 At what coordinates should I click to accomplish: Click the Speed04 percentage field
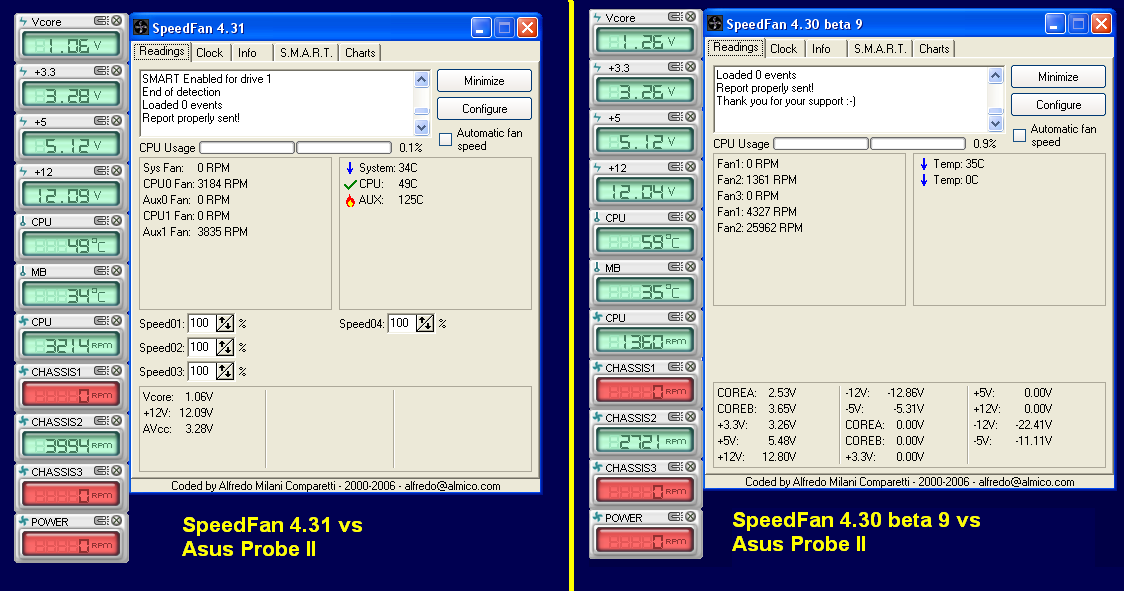(402, 323)
